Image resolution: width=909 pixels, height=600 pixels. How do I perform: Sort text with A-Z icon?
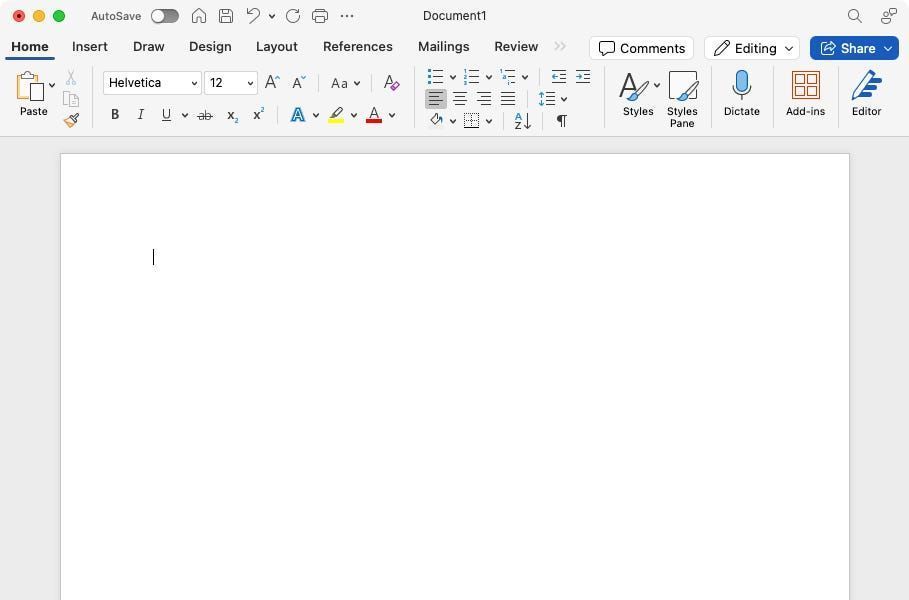click(522, 121)
